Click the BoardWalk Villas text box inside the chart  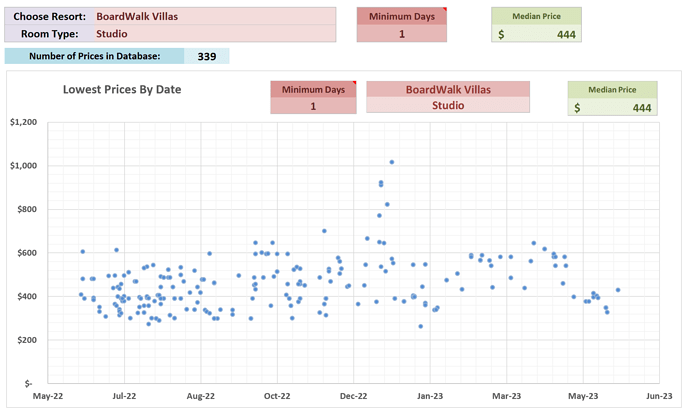(446, 90)
